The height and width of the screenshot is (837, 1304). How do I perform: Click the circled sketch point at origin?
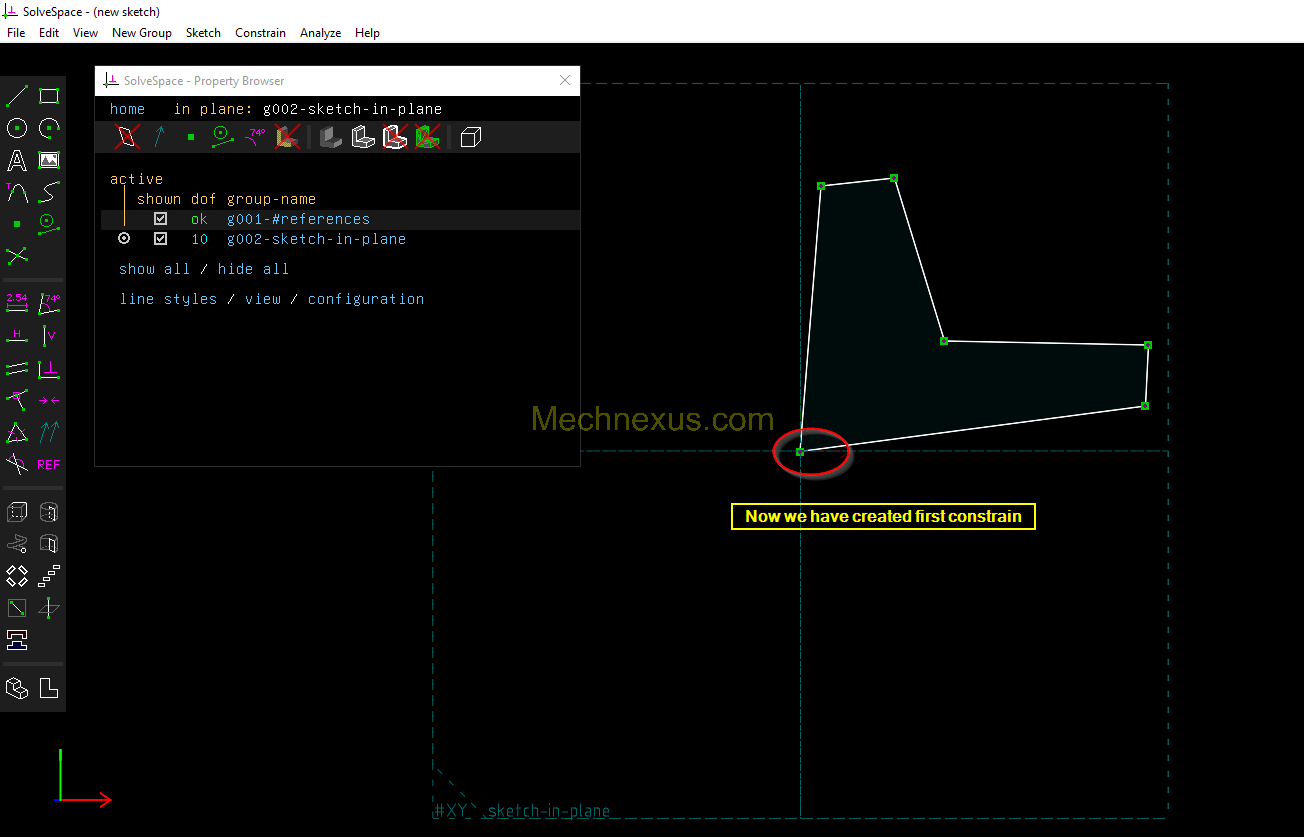coord(800,452)
